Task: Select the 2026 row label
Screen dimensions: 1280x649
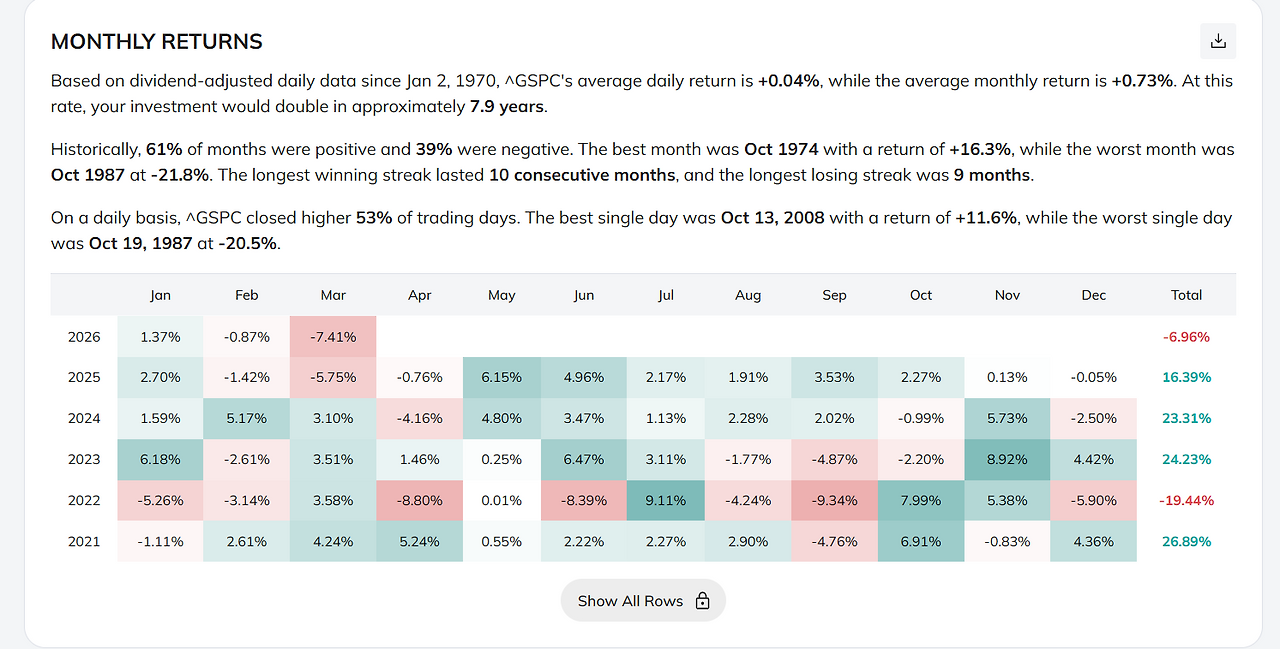Action: pyautogui.click(x=84, y=337)
